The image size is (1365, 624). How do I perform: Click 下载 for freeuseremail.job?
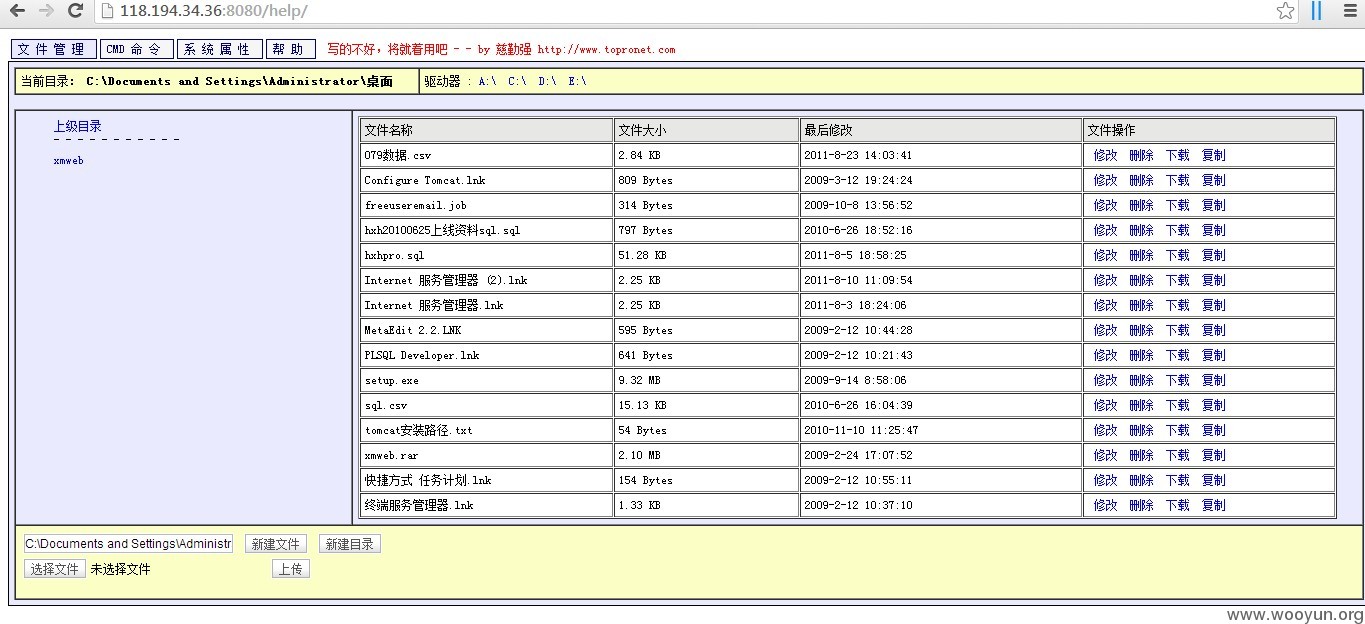pos(1177,205)
